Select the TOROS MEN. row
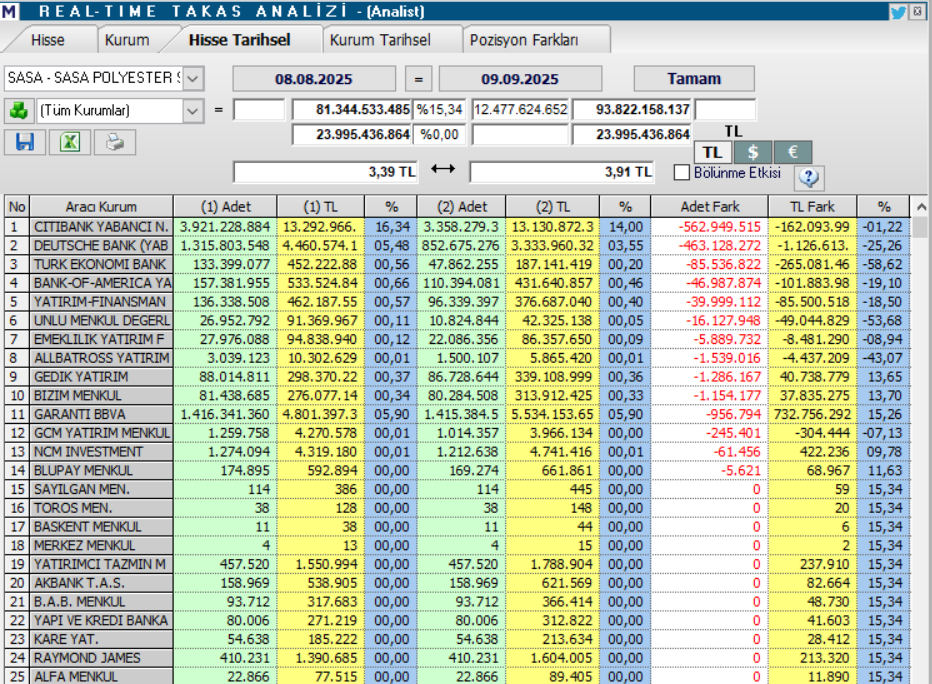Viewport: 932px width, 684px height. (458, 508)
